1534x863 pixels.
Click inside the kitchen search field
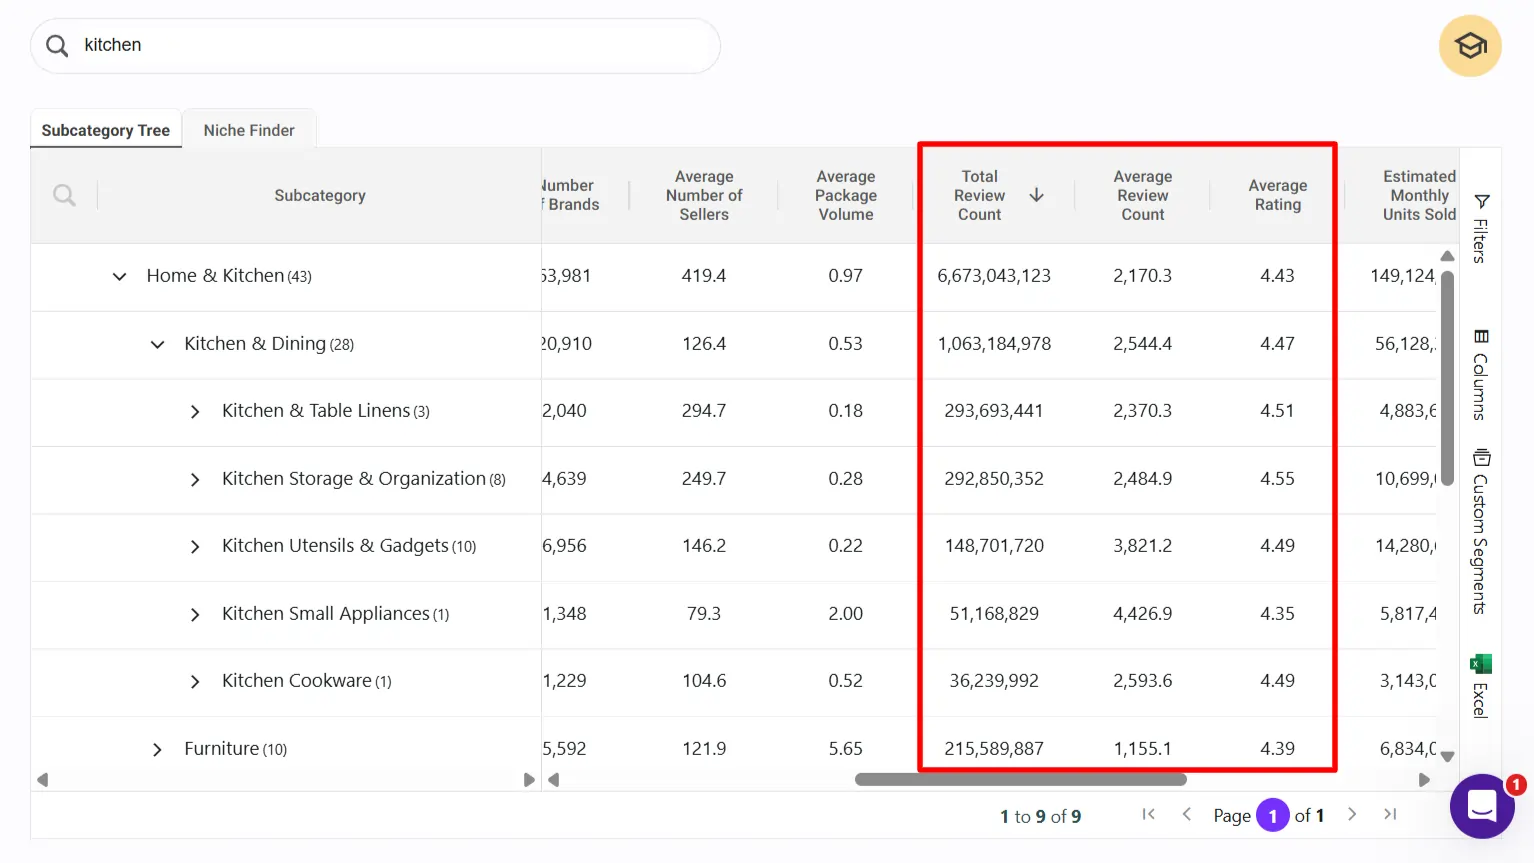(375, 45)
